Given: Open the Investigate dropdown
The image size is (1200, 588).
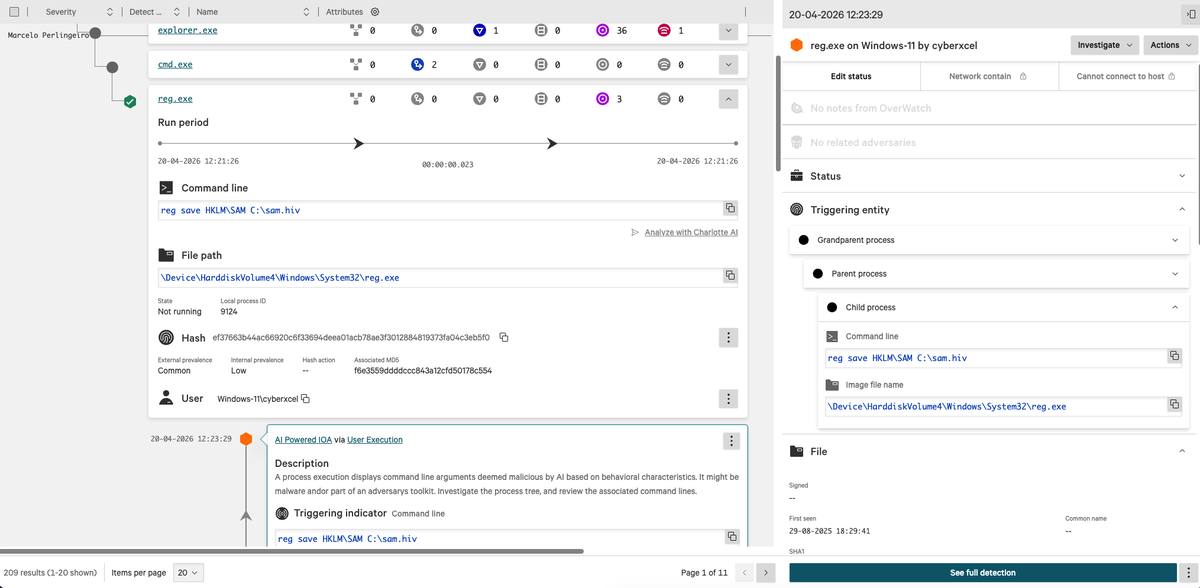Looking at the screenshot, I should 1105,45.
